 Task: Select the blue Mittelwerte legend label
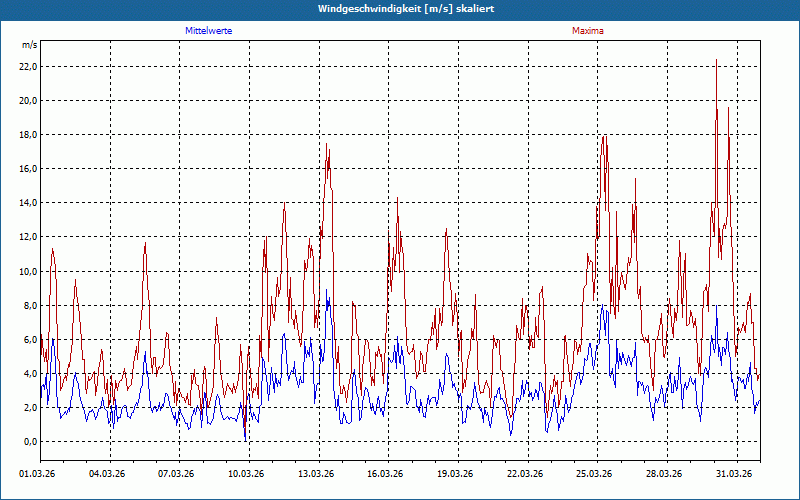tap(209, 31)
